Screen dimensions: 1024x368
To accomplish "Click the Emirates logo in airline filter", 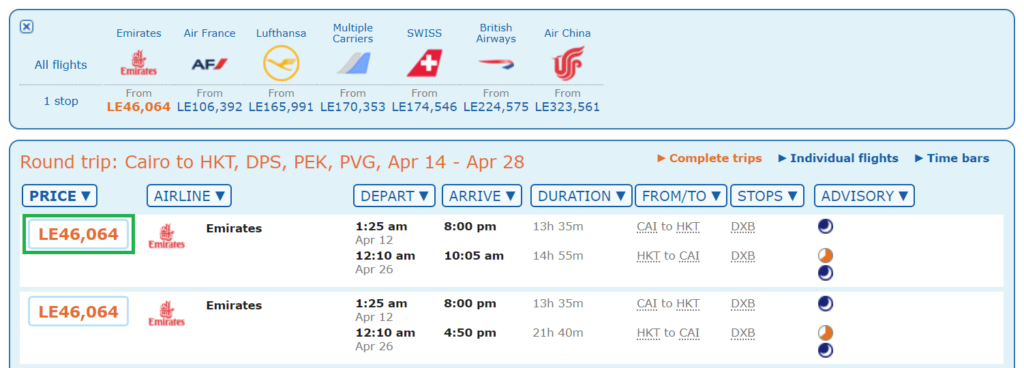I will coord(138,63).
